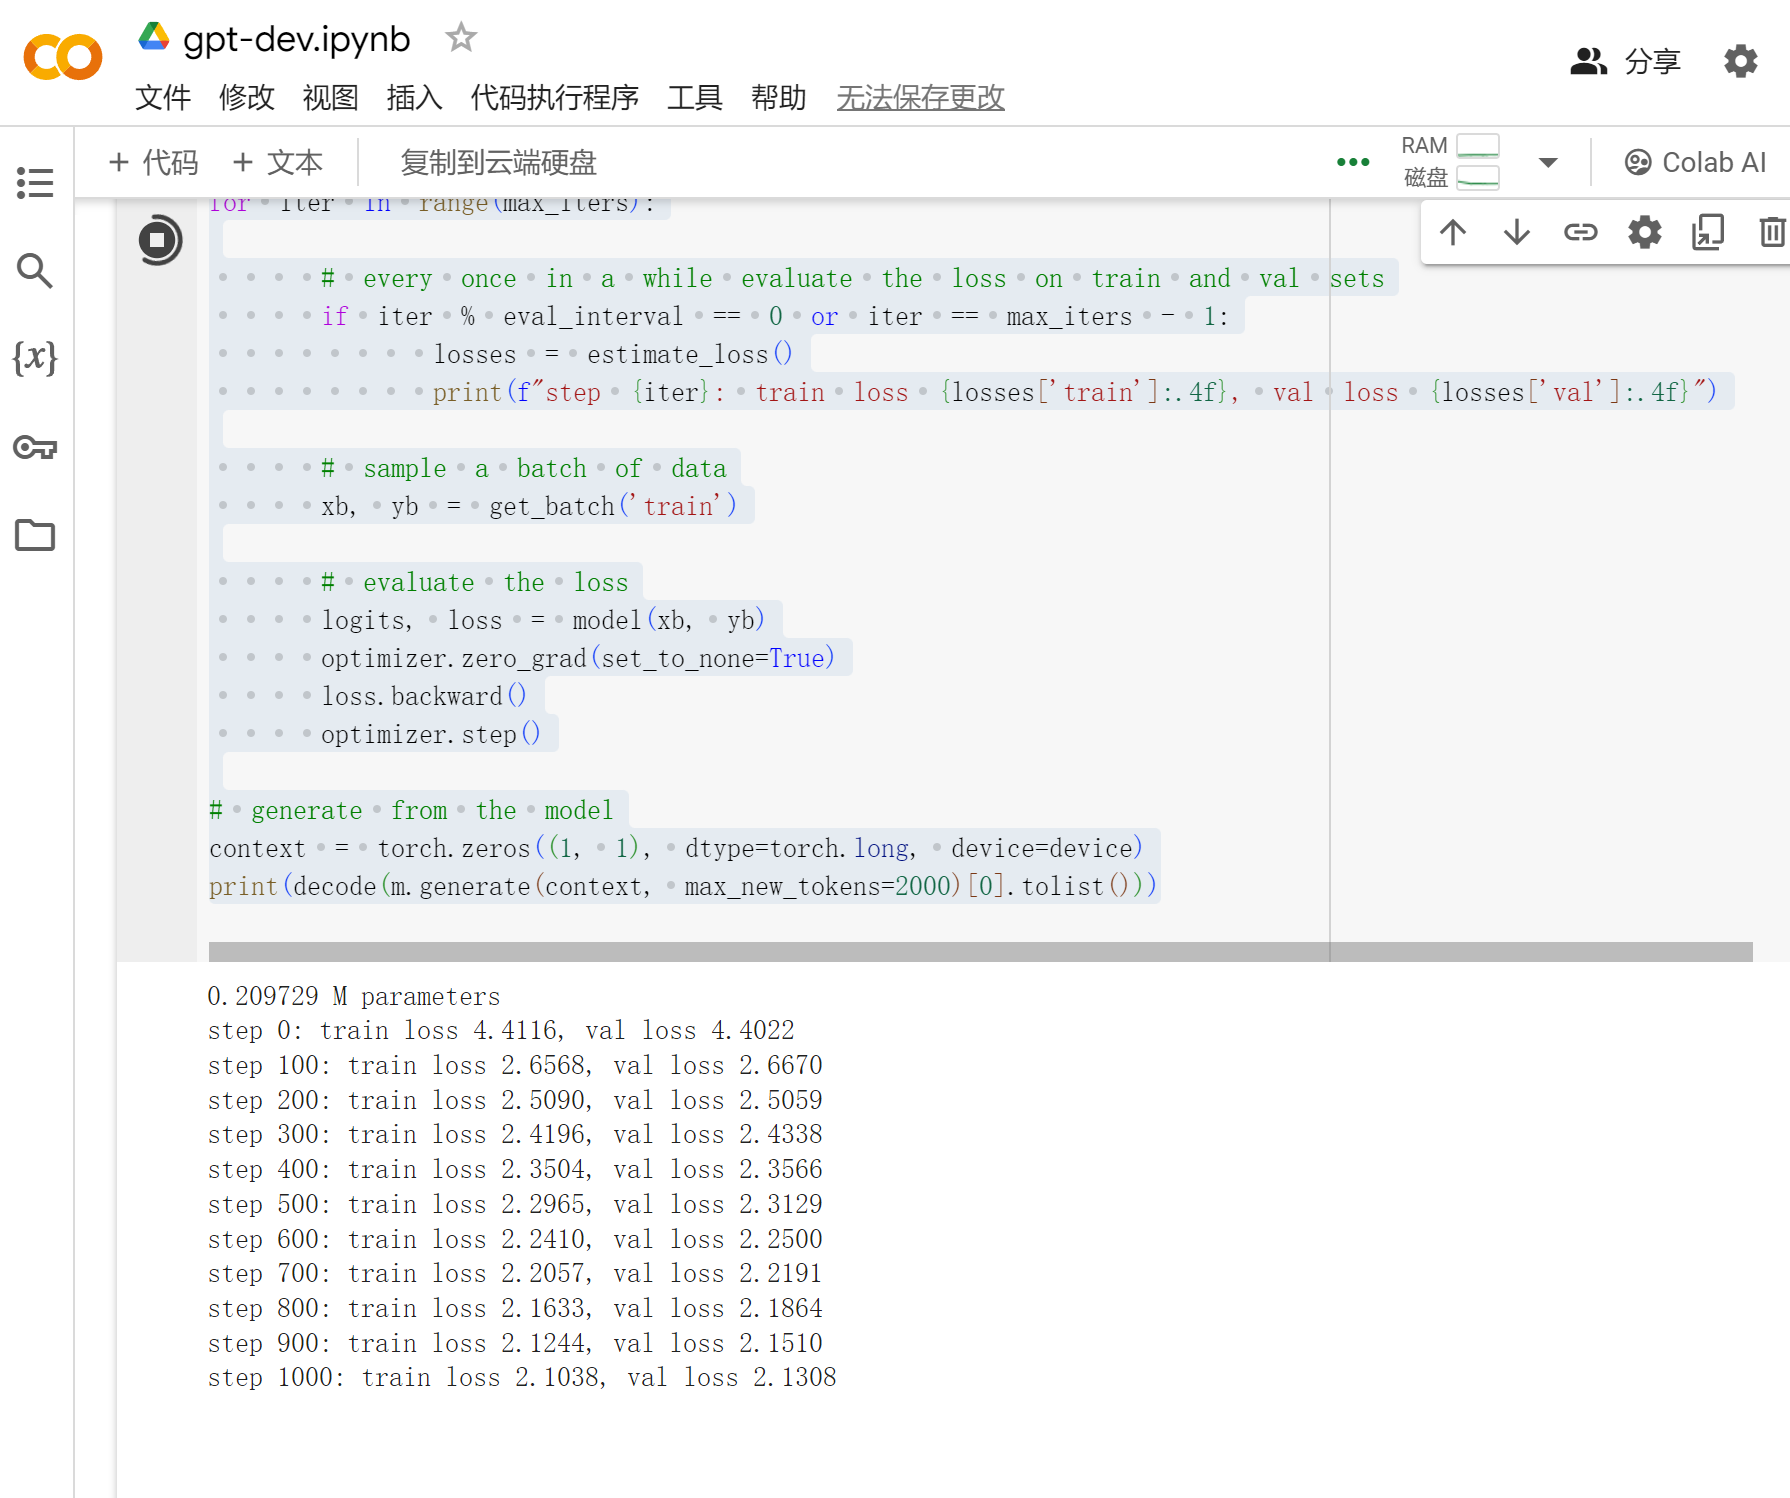Click the 'step 1000' output line
The height and width of the screenshot is (1498, 1790).
tap(522, 1377)
